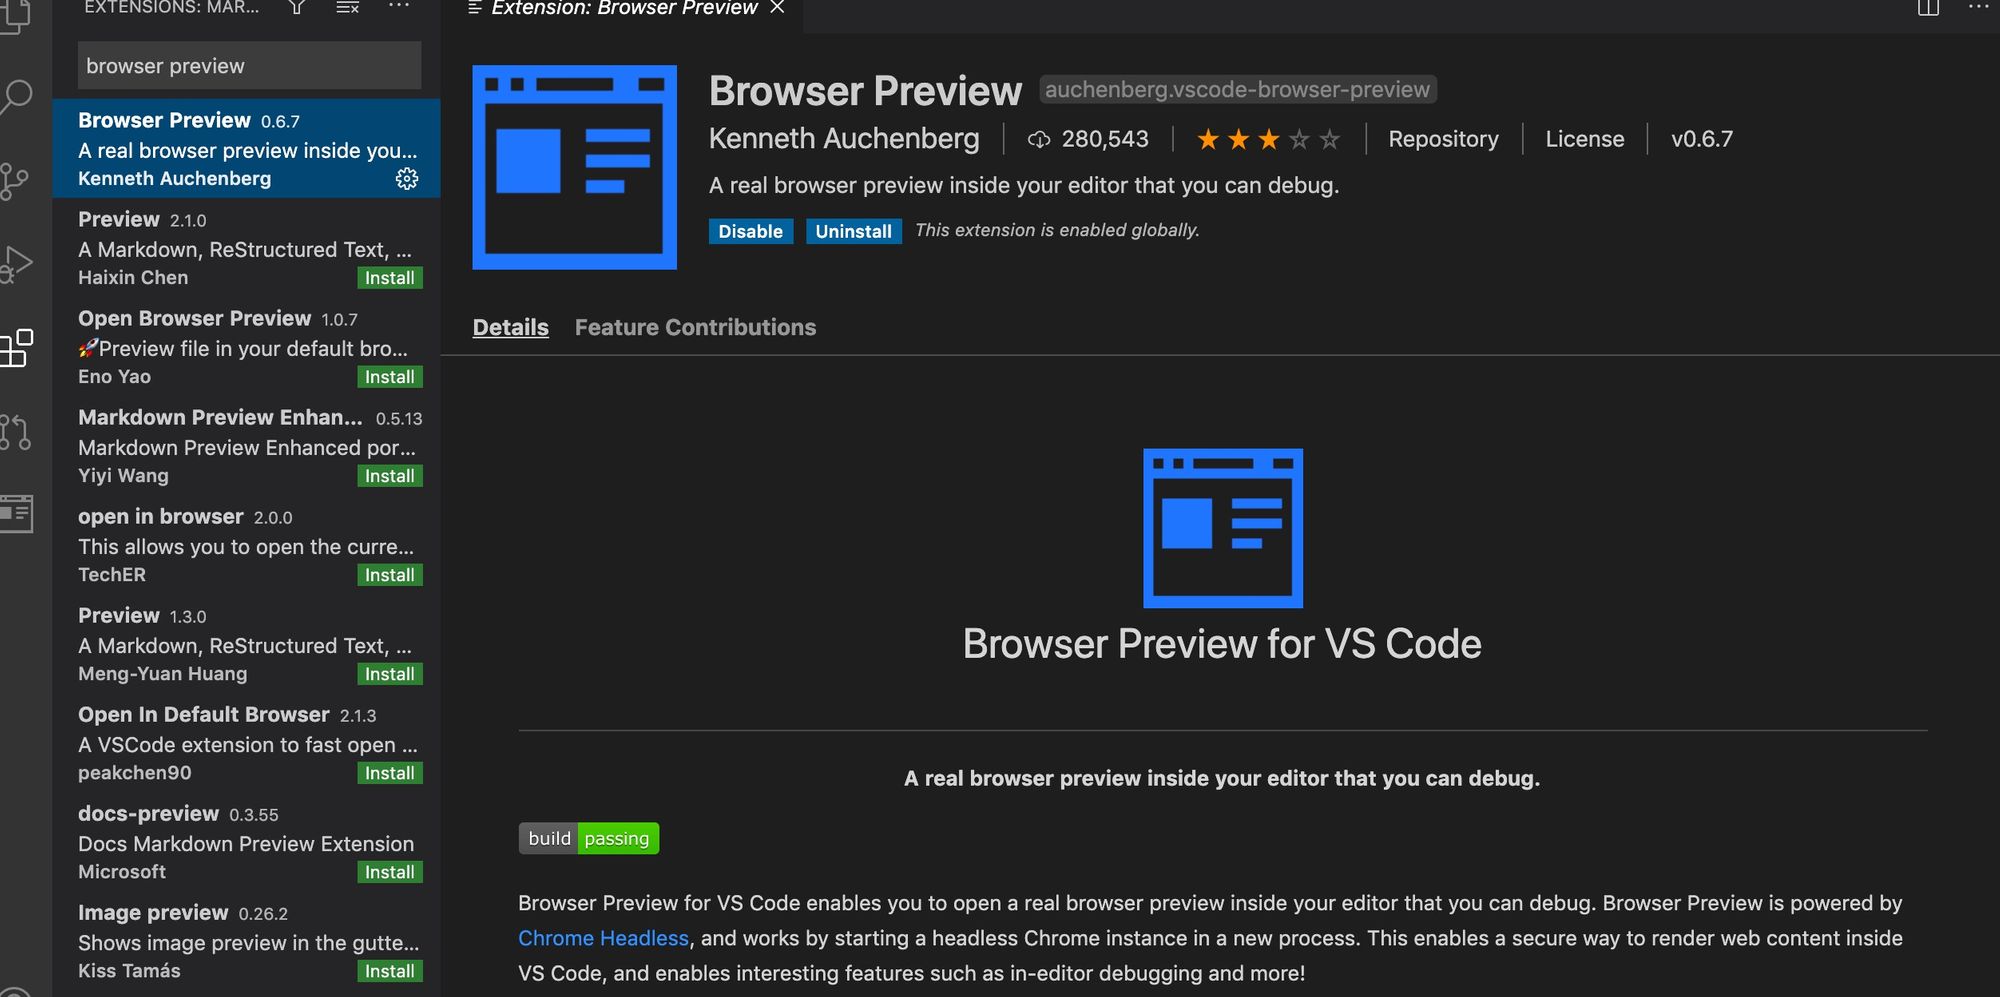
Task: Click the Browser Preview logo in the readme
Action: (x=1223, y=528)
